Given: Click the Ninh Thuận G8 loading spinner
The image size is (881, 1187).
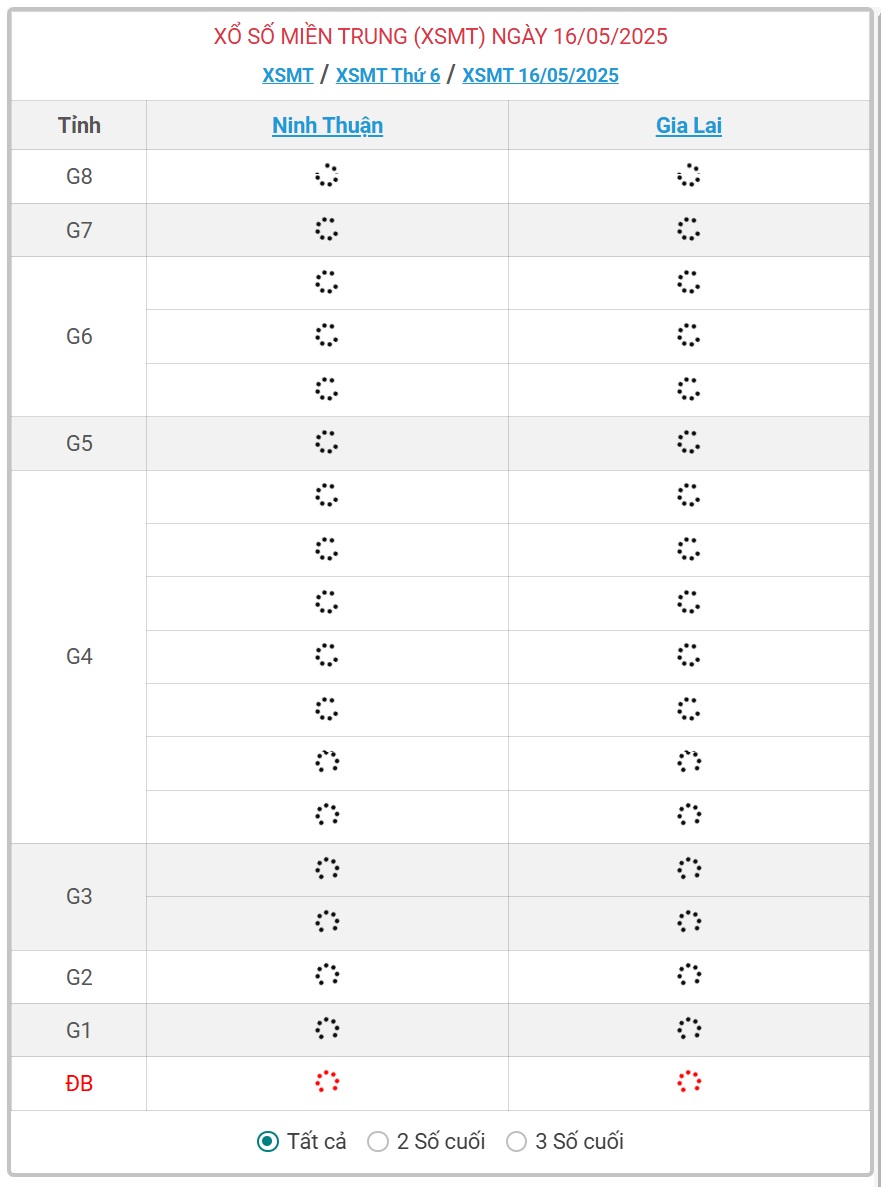Looking at the screenshot, I should [327, 176].
